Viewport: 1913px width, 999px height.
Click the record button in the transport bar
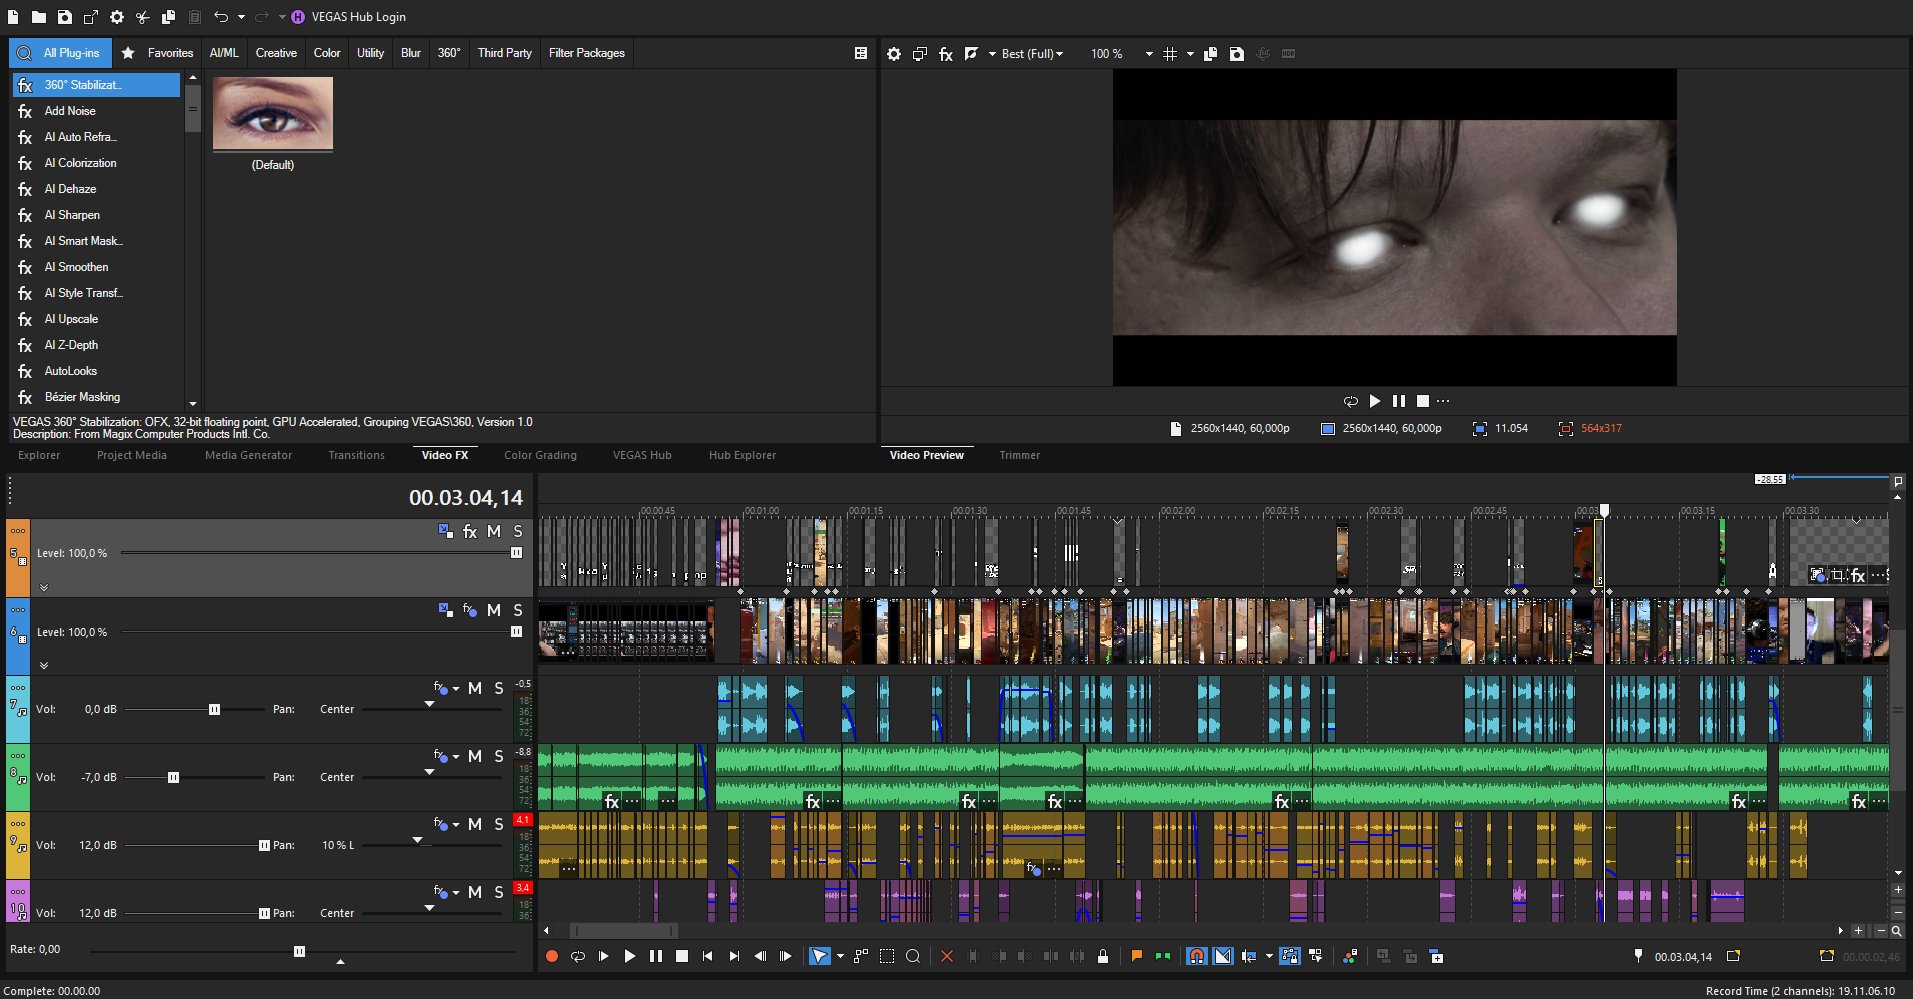click(551, 956)
